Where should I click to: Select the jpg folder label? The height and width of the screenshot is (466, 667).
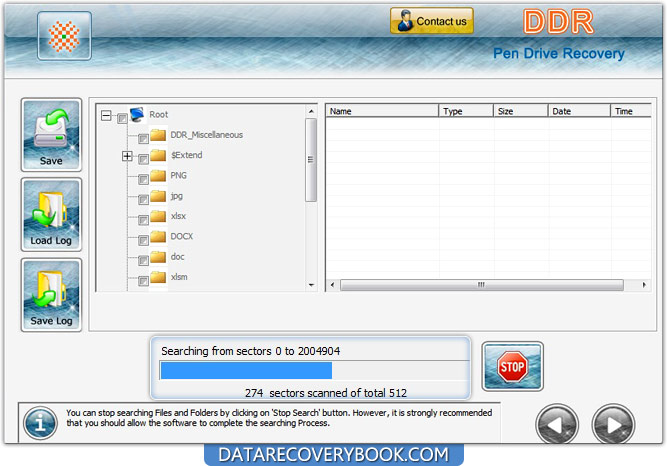[x=177, y=196]
